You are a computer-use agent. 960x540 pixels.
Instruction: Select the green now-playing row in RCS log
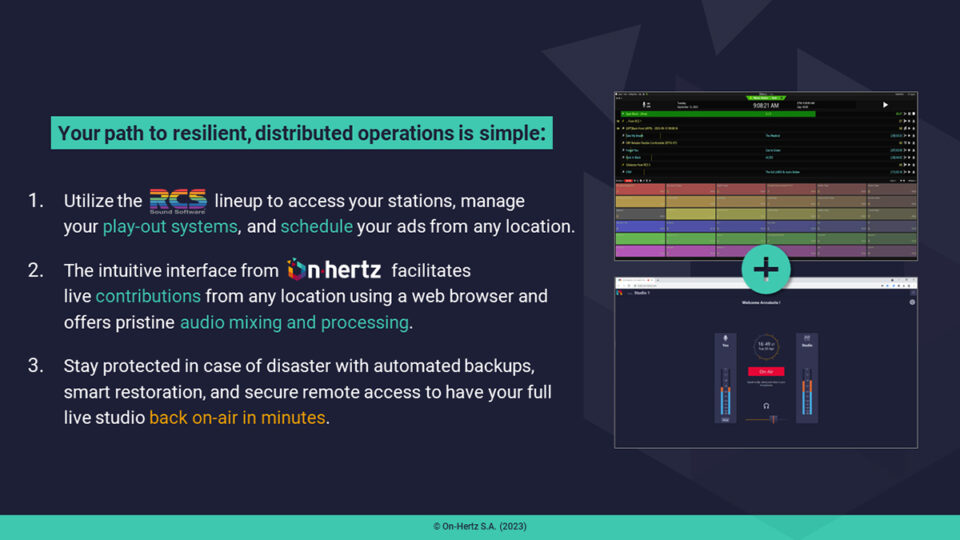(x=717, y=114)
